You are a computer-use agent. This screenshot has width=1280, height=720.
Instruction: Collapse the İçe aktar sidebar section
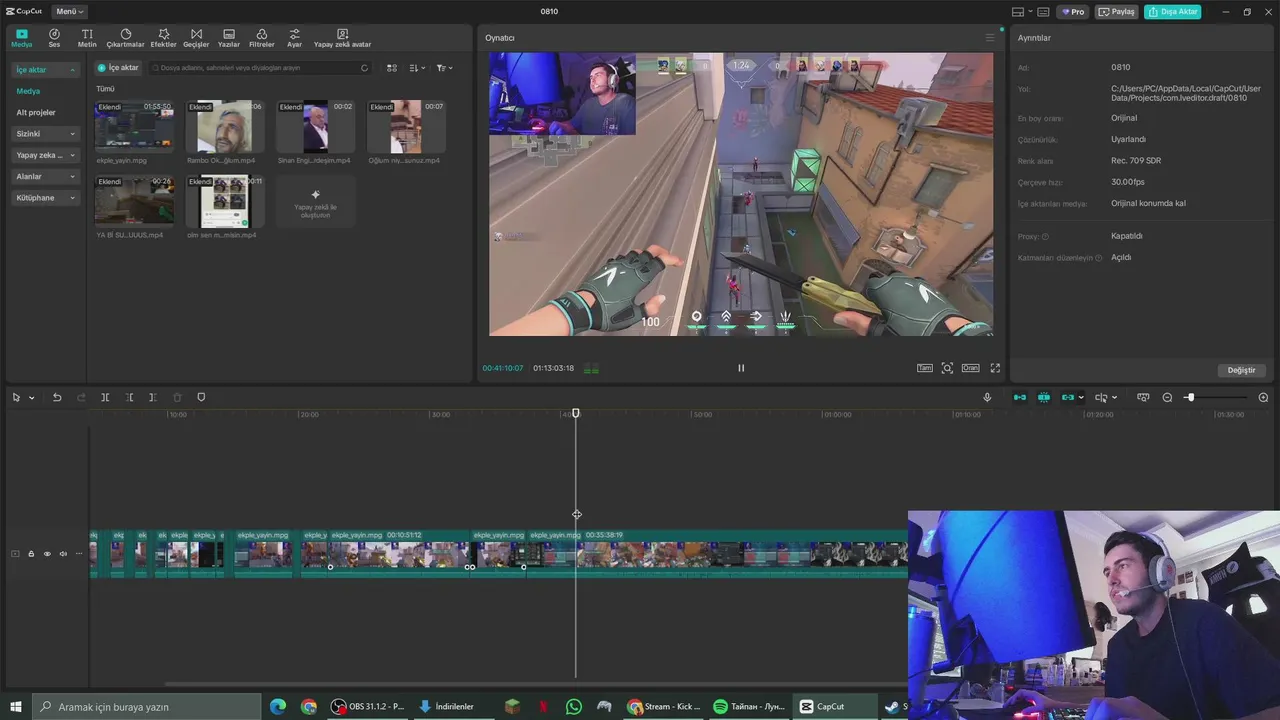click(x=46, y=70)
